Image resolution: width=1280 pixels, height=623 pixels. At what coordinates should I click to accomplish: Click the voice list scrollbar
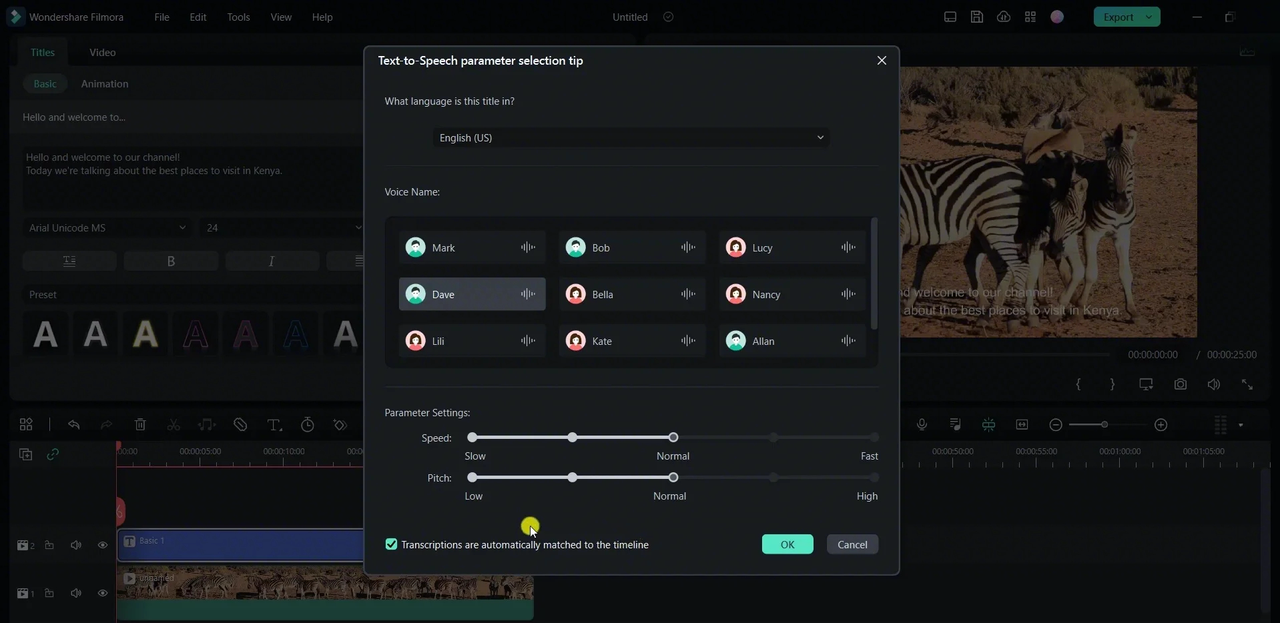(874, 274)
